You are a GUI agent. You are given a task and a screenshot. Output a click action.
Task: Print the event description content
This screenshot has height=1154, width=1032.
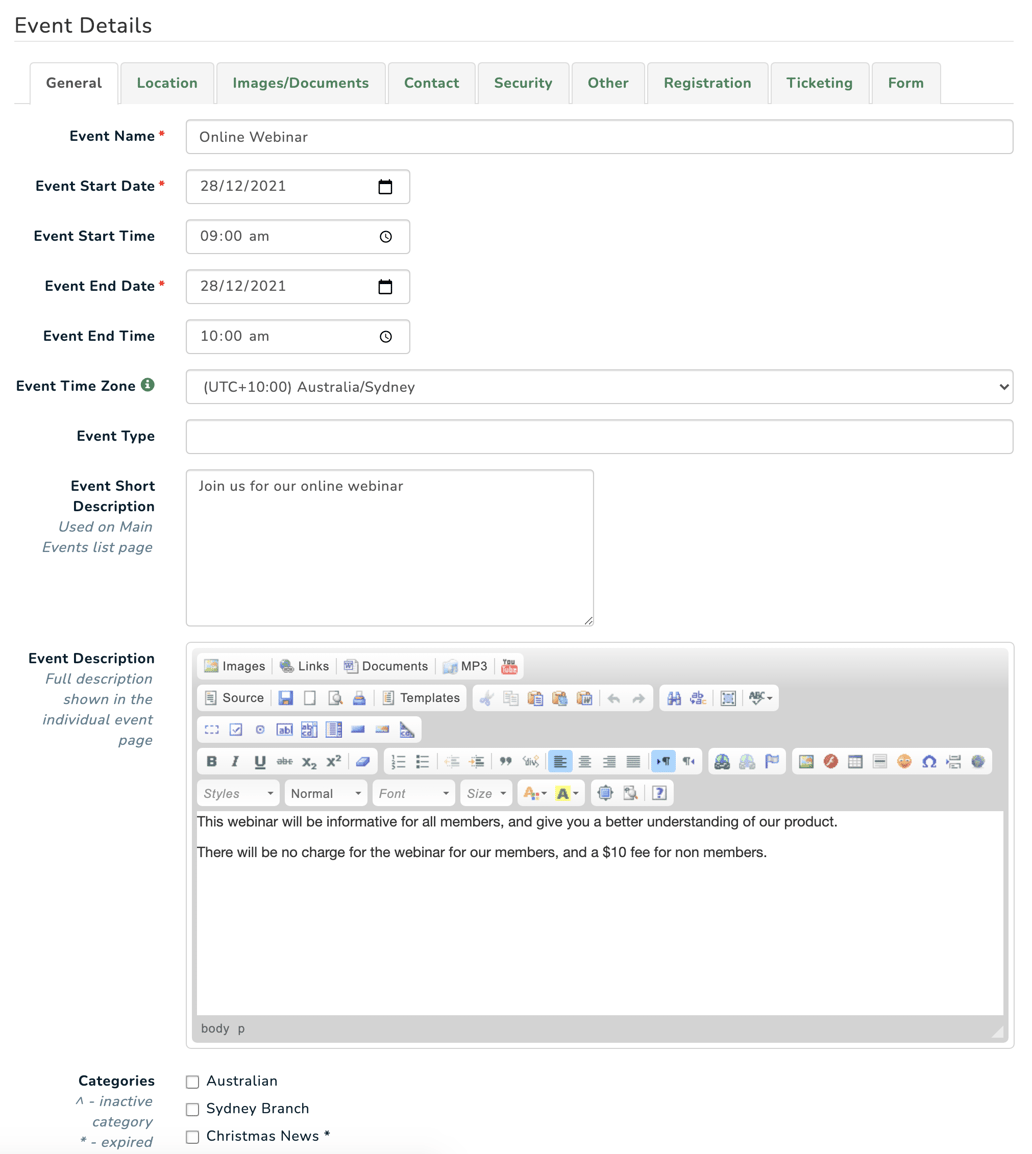358,697
